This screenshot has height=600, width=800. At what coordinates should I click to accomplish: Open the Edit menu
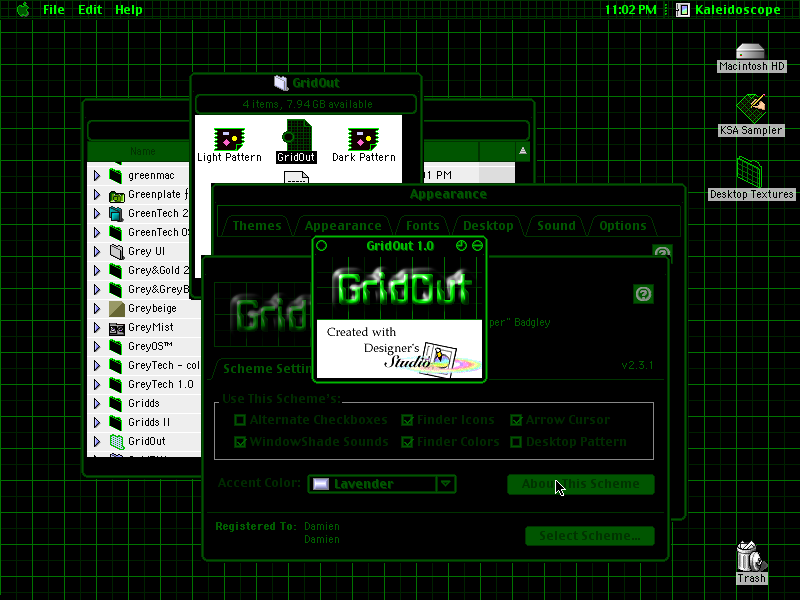coord(90,9)
